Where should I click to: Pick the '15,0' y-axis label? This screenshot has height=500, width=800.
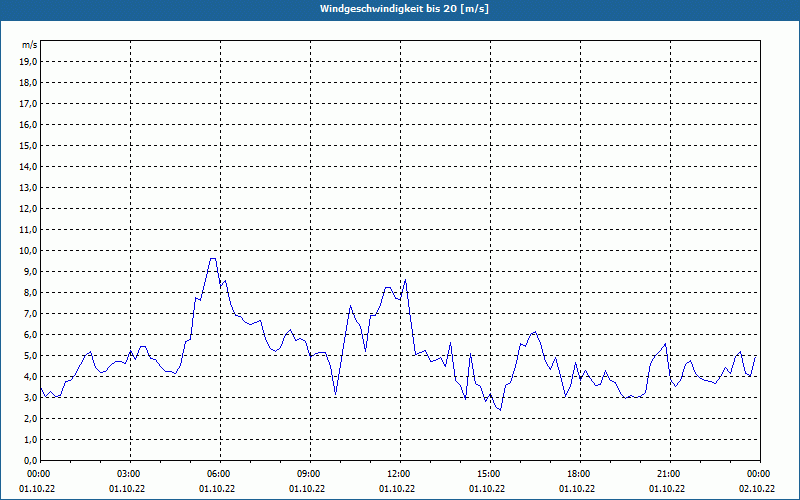(x=28, y=145)
